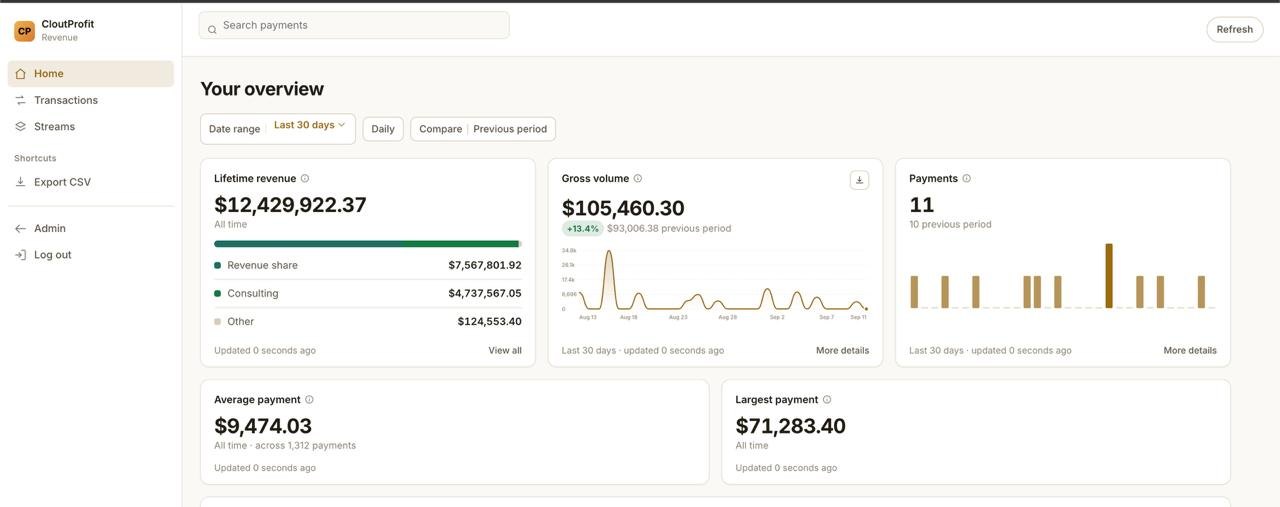Open the Daily granularity selector
Screen dimensions: 1280x507
point(383,129)
